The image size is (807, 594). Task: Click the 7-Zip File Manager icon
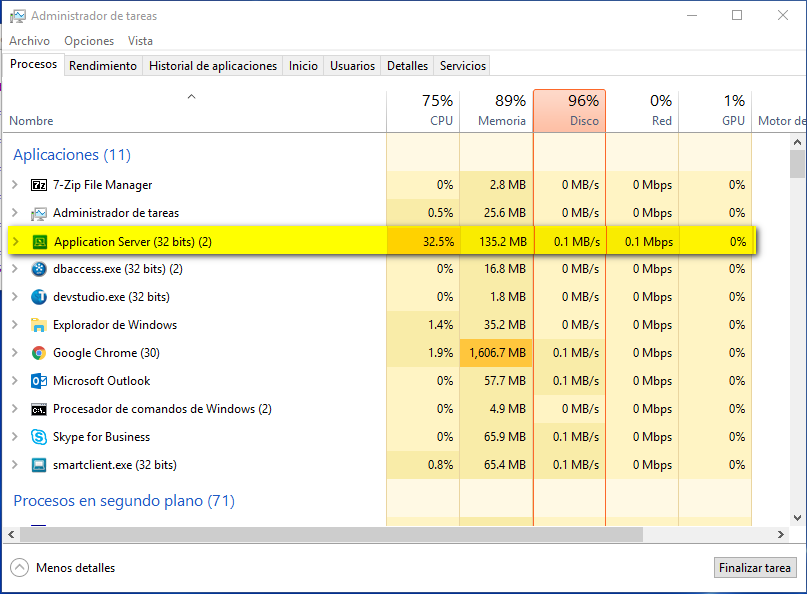[39, 185]
